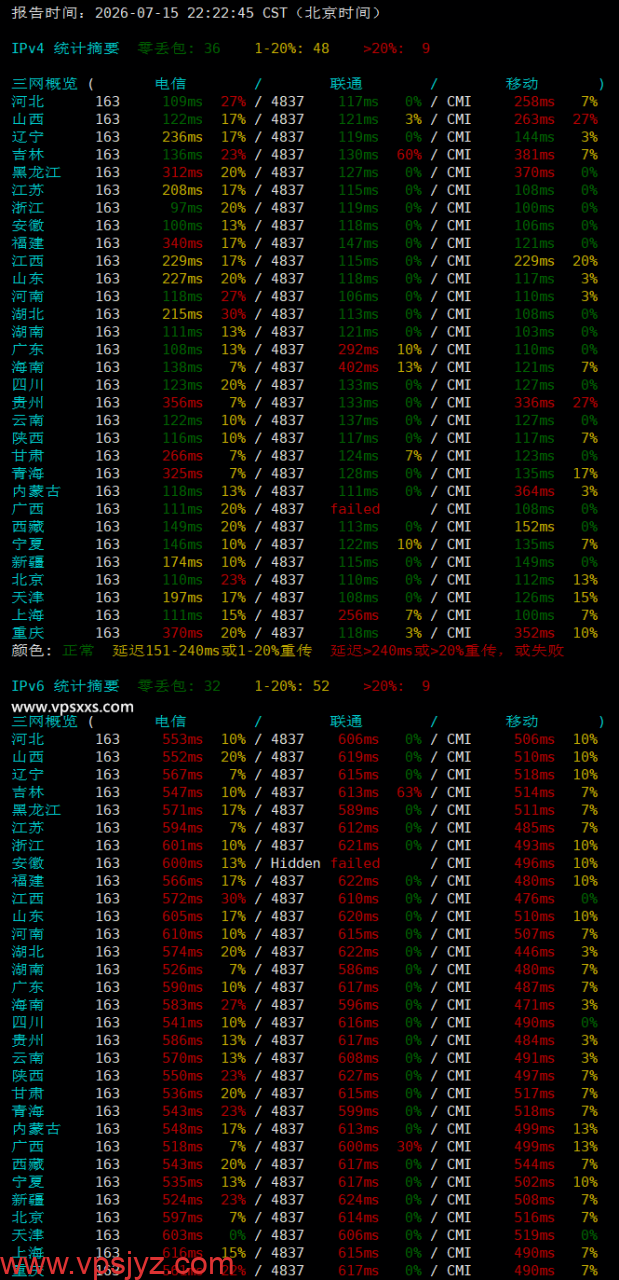Click the 446ms mobile latency for 湖北
The height and width of the screenshot is (1280, 619).
pos(534,952)
